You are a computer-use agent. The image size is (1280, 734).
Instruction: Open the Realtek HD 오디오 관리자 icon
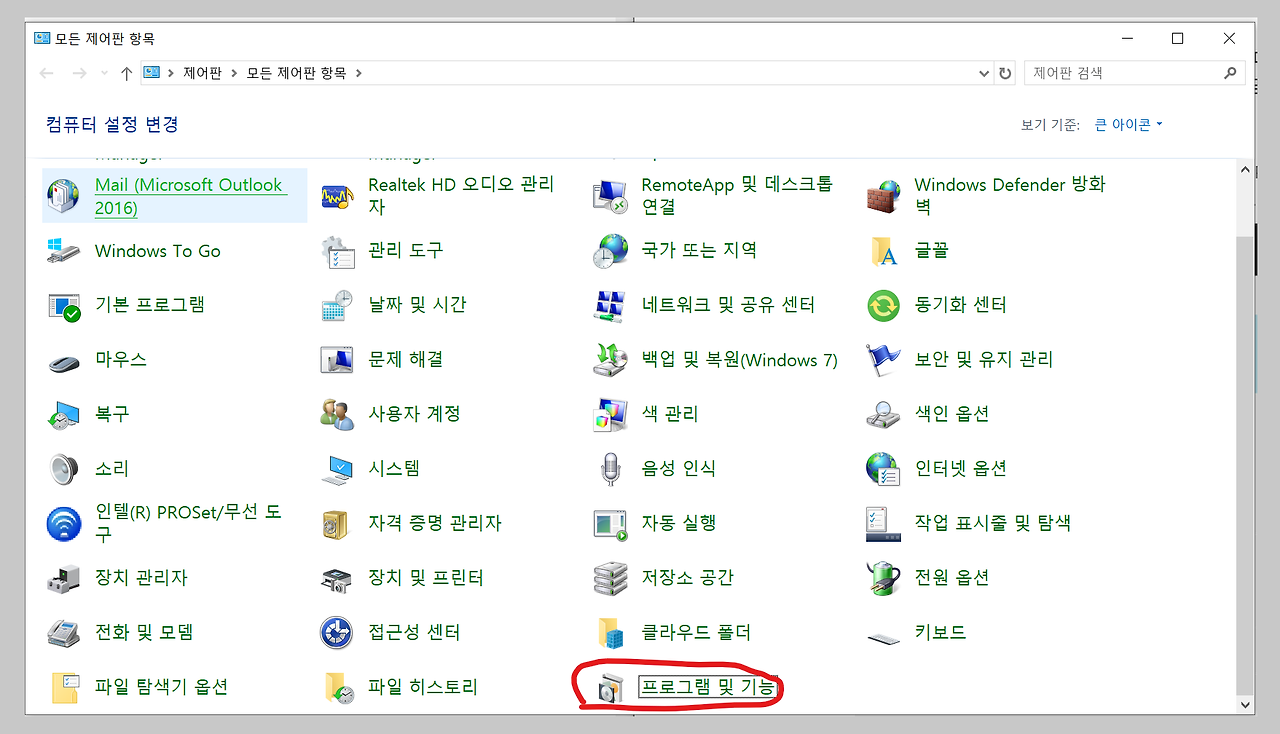[x=337, y=195]
